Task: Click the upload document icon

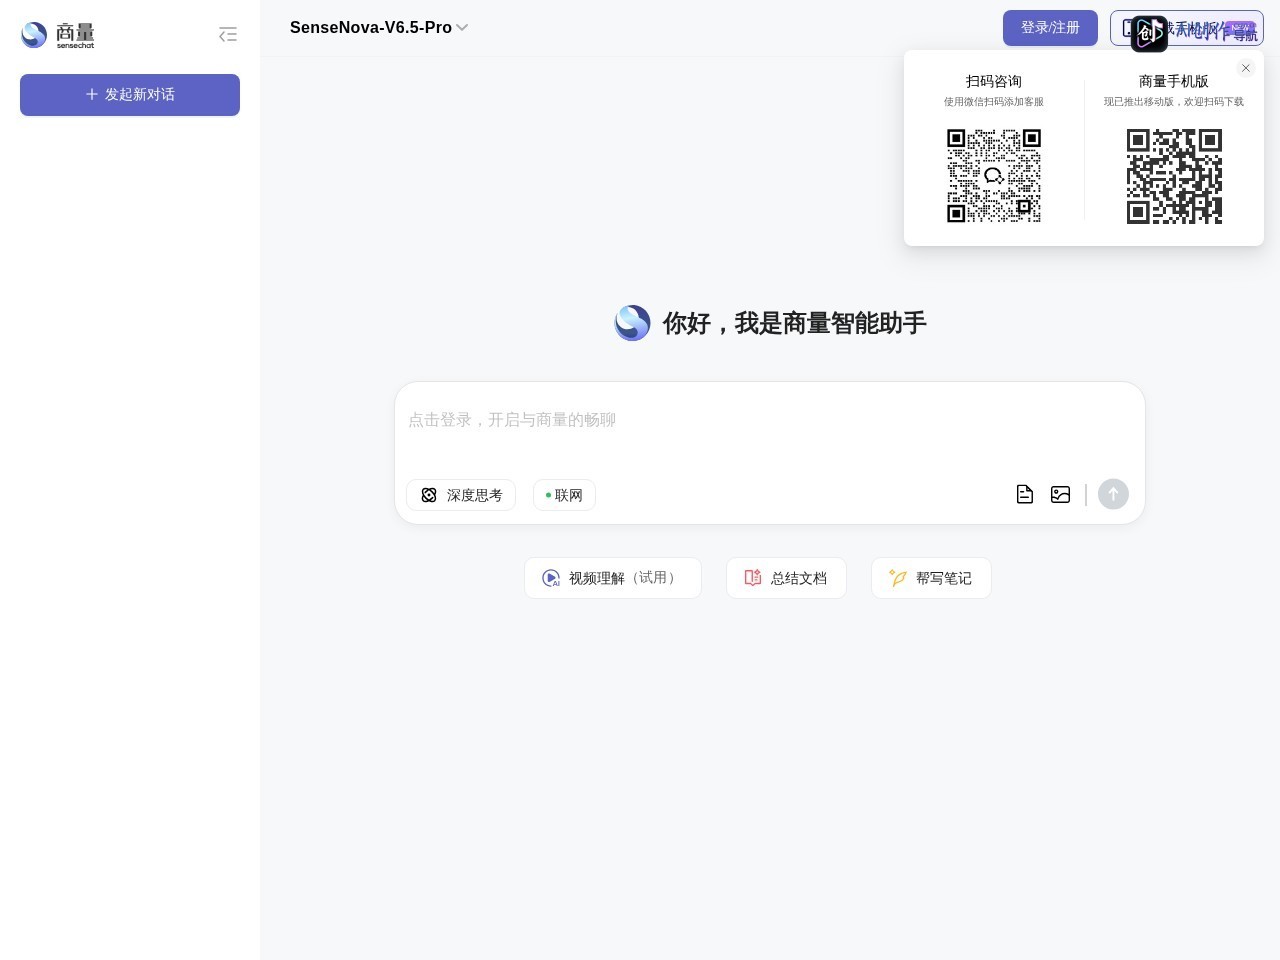Action: pos(1025,494)
